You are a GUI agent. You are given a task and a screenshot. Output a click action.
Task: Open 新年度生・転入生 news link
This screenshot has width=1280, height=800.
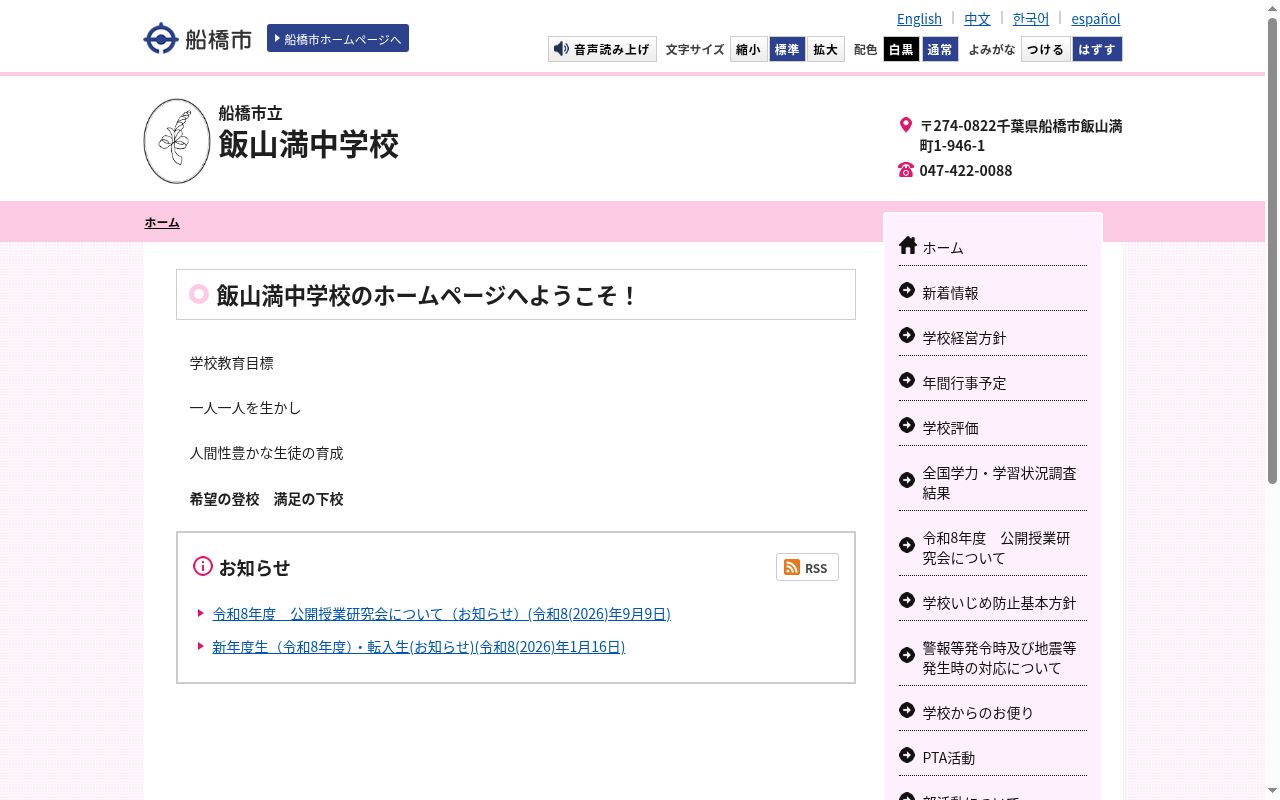click(418, 647)
